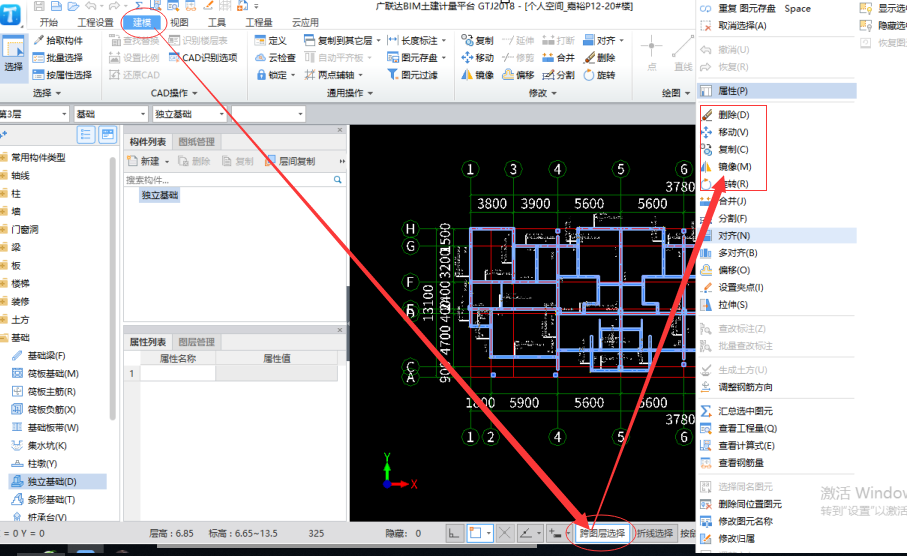Open the 独立基础 component dropdown
Viewport: 907px width, 556px height.
tap(189, 114)
